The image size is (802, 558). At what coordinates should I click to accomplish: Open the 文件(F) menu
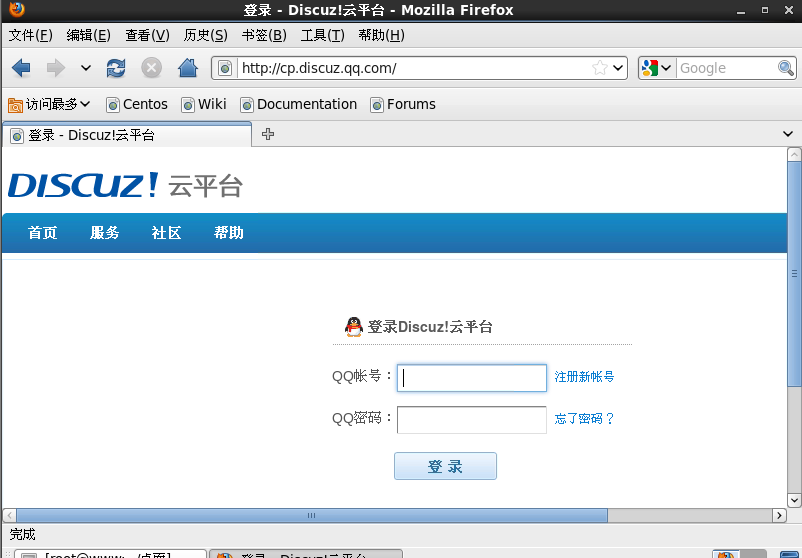point(30,35)
